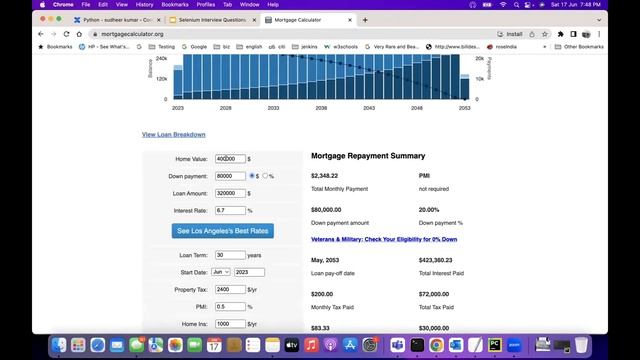This screenshot has height=360, width=640.
Task: Open Trash in the dock
Action: click(581, 345)
